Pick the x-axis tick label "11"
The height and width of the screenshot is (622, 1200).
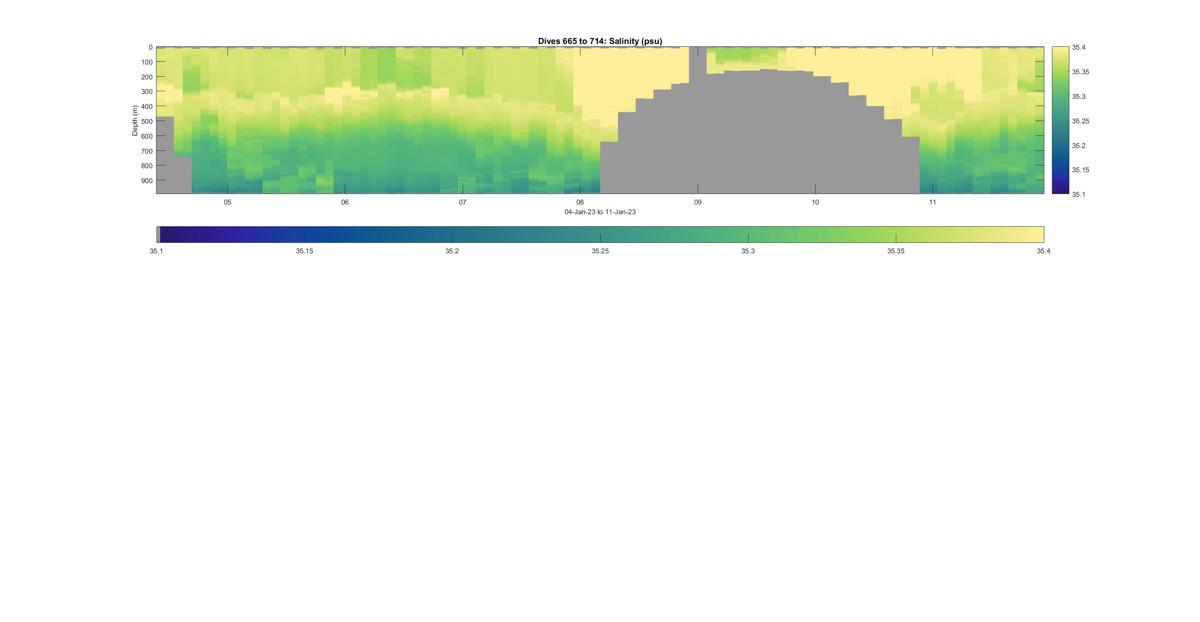pos(932,202)
